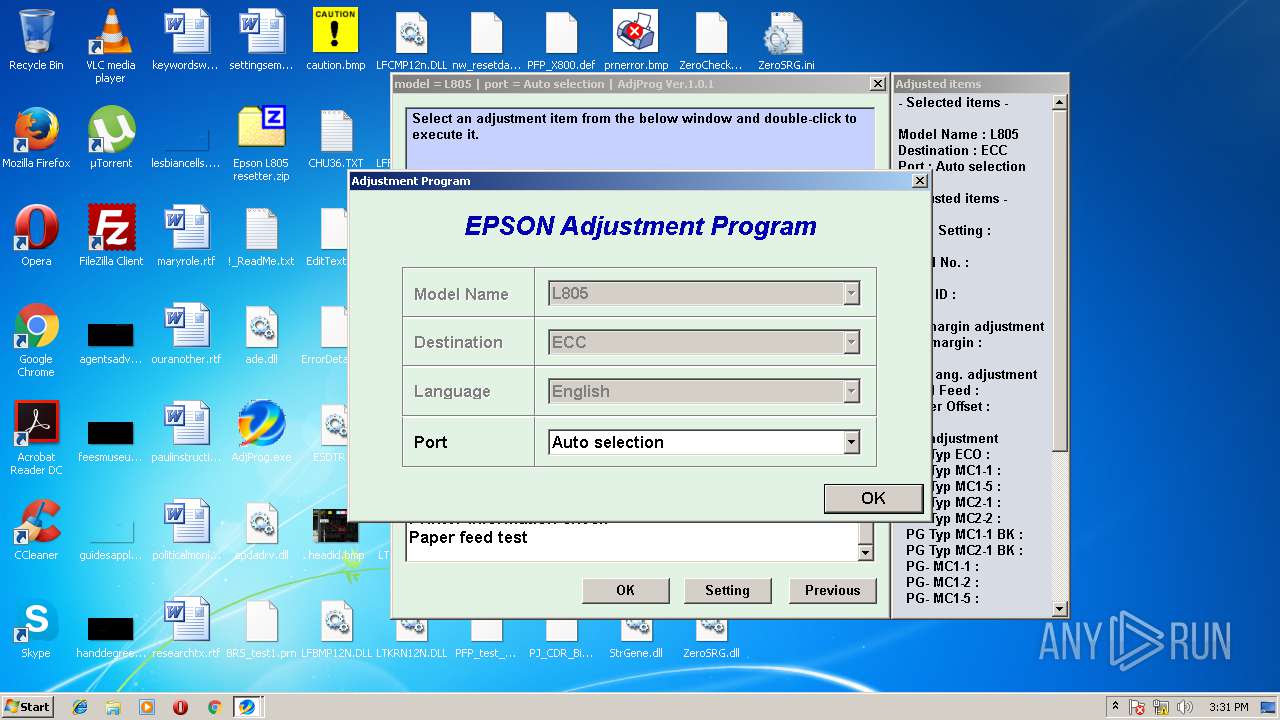Select prnerror.bmp desktop file
The image size is (1280, 720).
coord(636,40)
